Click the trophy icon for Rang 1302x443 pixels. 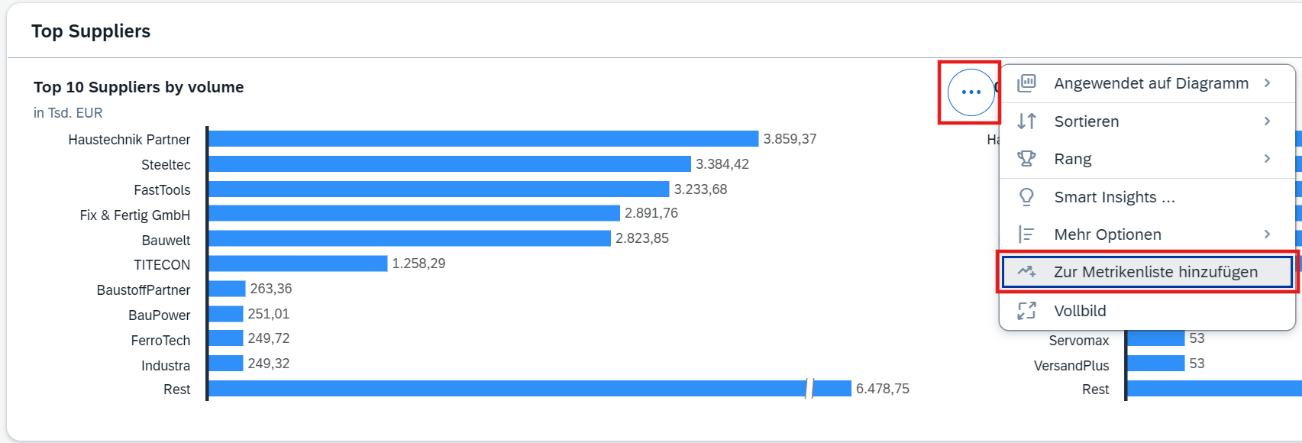pyautogui.click(x=1026, y=159)
